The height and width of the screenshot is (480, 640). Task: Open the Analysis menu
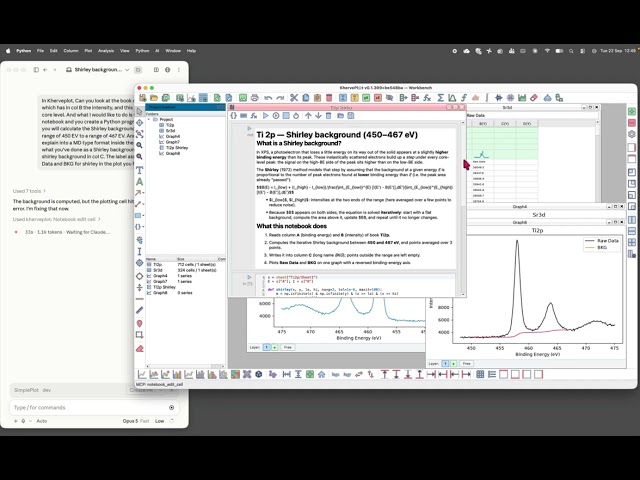[x=106, y=51]
